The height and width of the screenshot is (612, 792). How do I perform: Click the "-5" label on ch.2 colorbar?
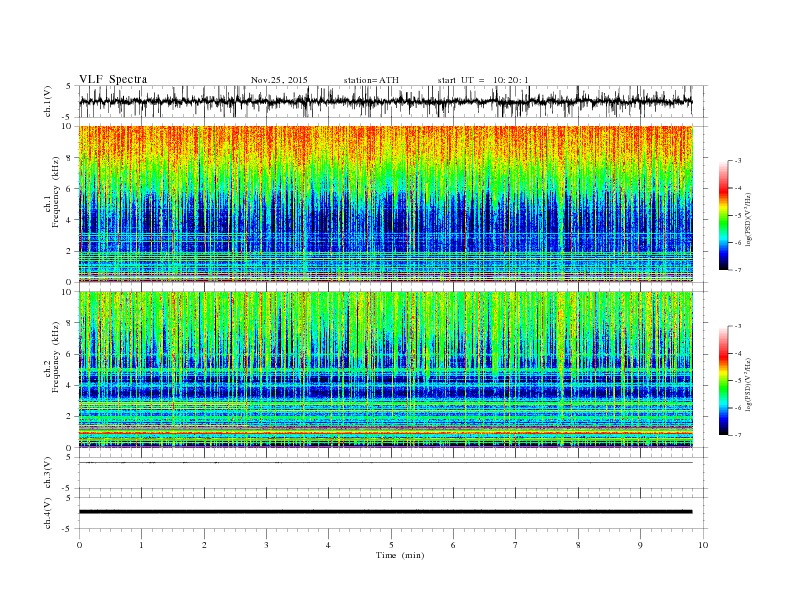click(x=738, y=381)
